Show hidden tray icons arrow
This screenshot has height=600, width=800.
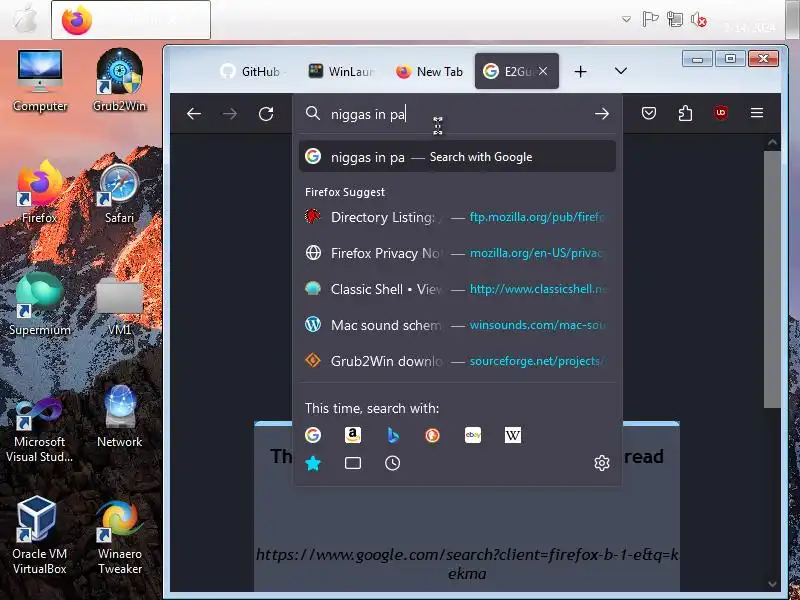(626, 20)
